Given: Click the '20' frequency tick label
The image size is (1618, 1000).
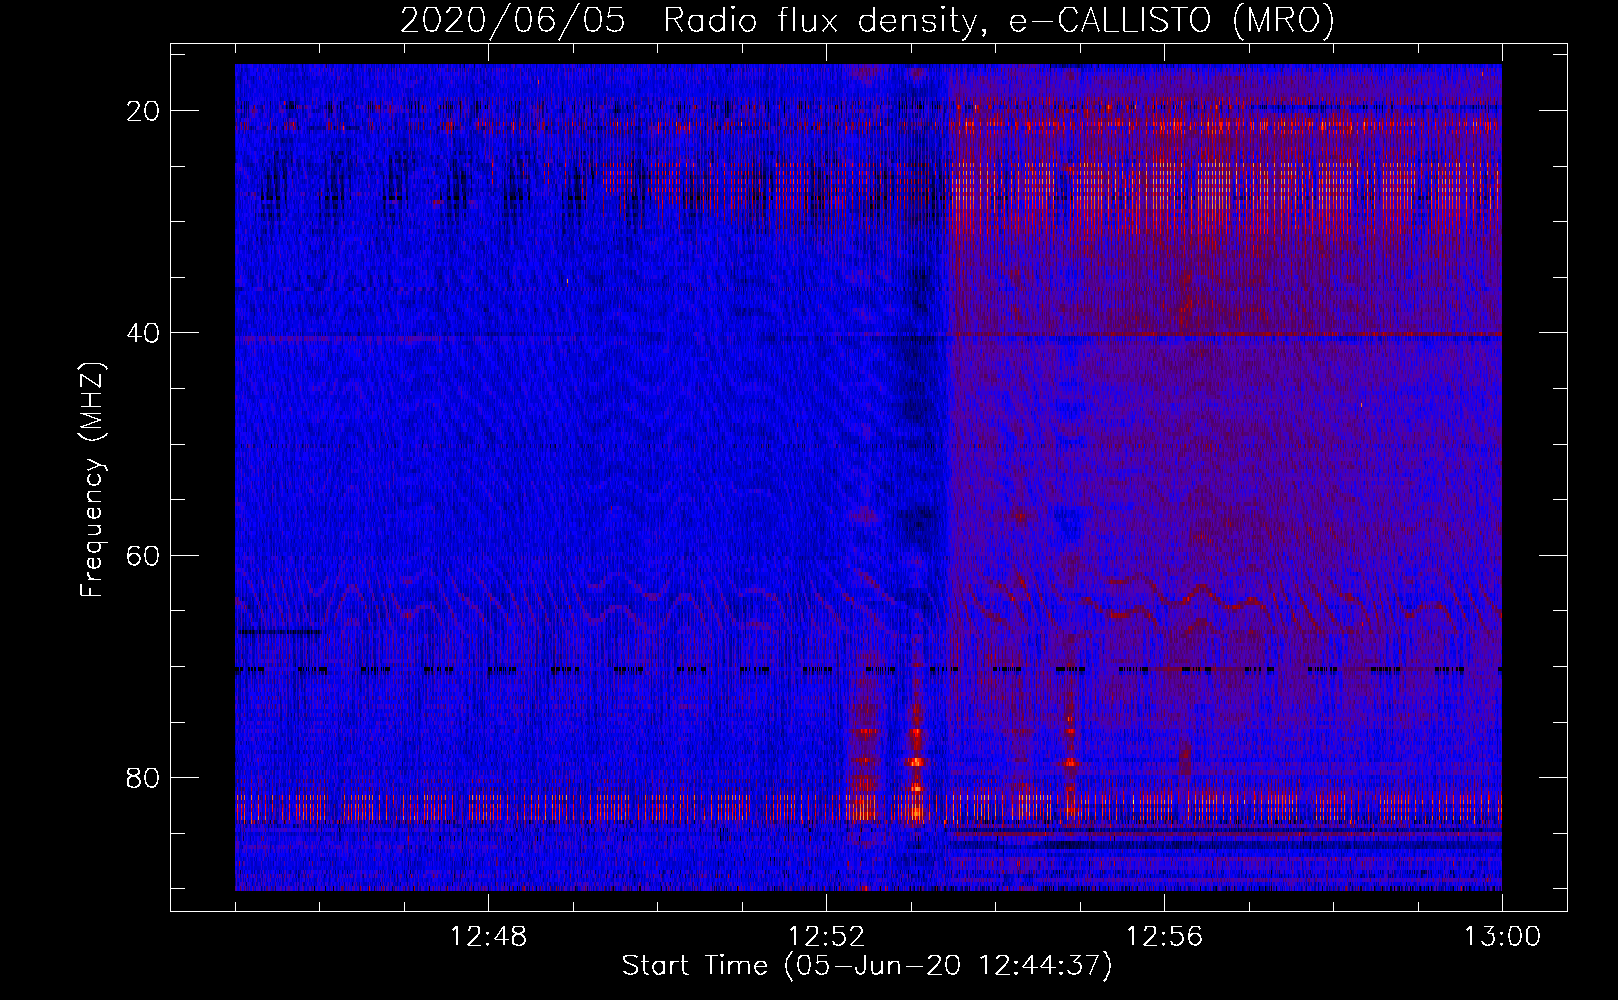Looking at the screenshot, I should (143, 111).
